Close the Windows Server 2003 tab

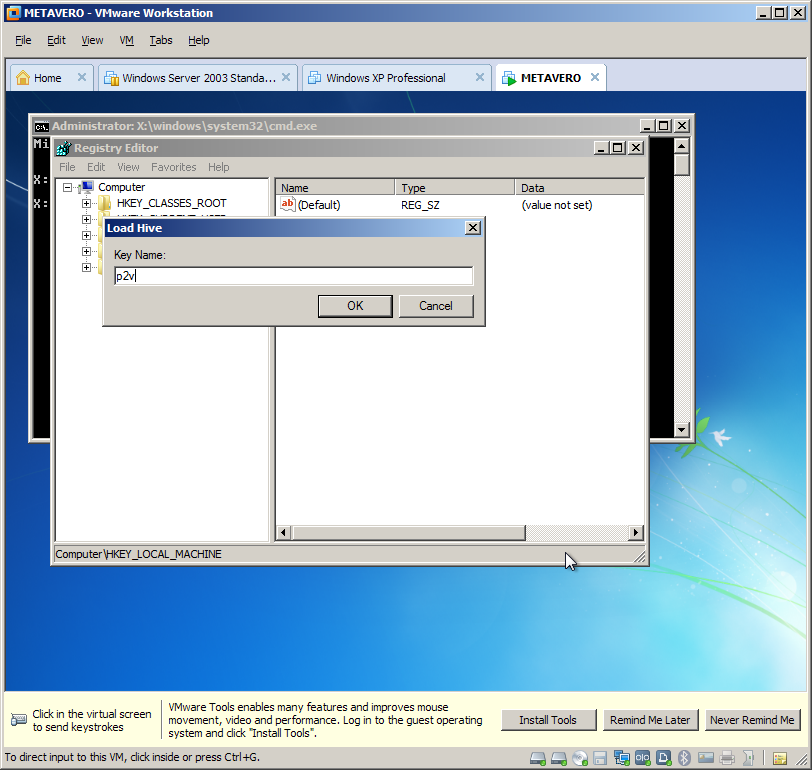286,77
